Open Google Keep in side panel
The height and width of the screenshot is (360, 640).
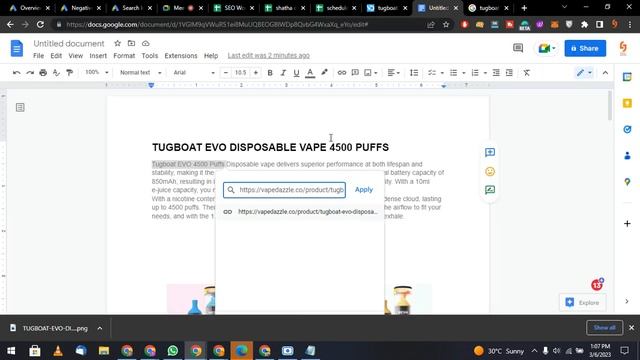[627, 103]
